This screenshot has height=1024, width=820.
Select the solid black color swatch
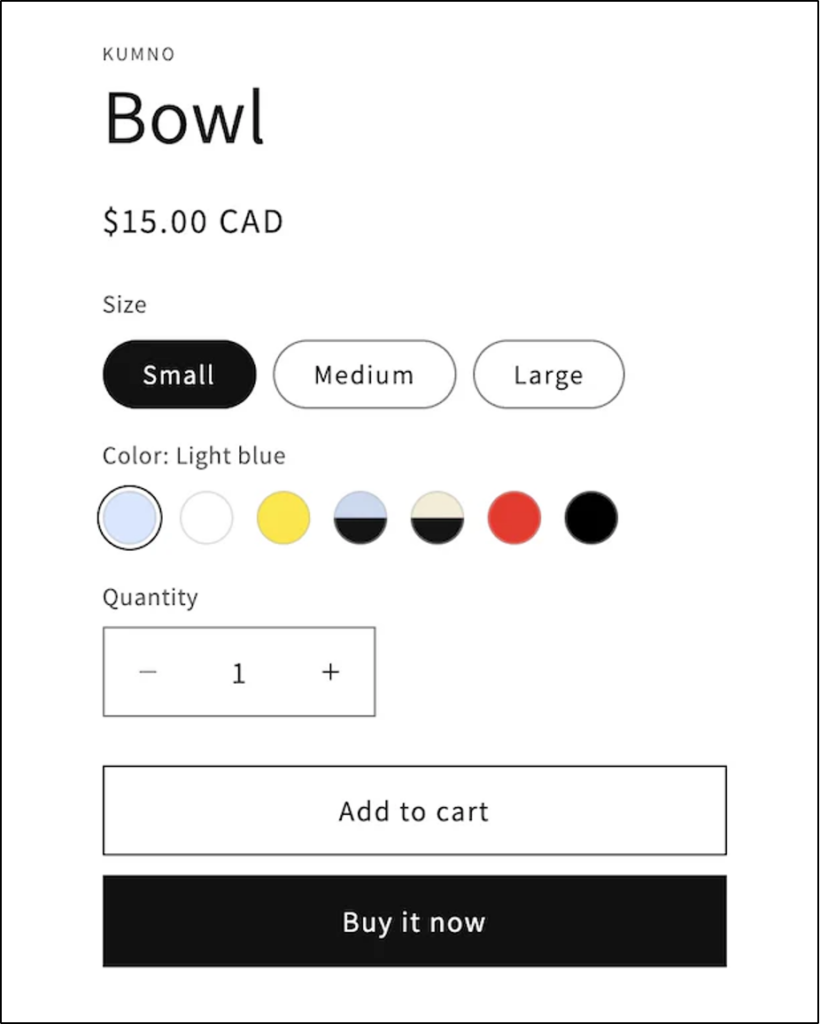click(x=591, y=518)
